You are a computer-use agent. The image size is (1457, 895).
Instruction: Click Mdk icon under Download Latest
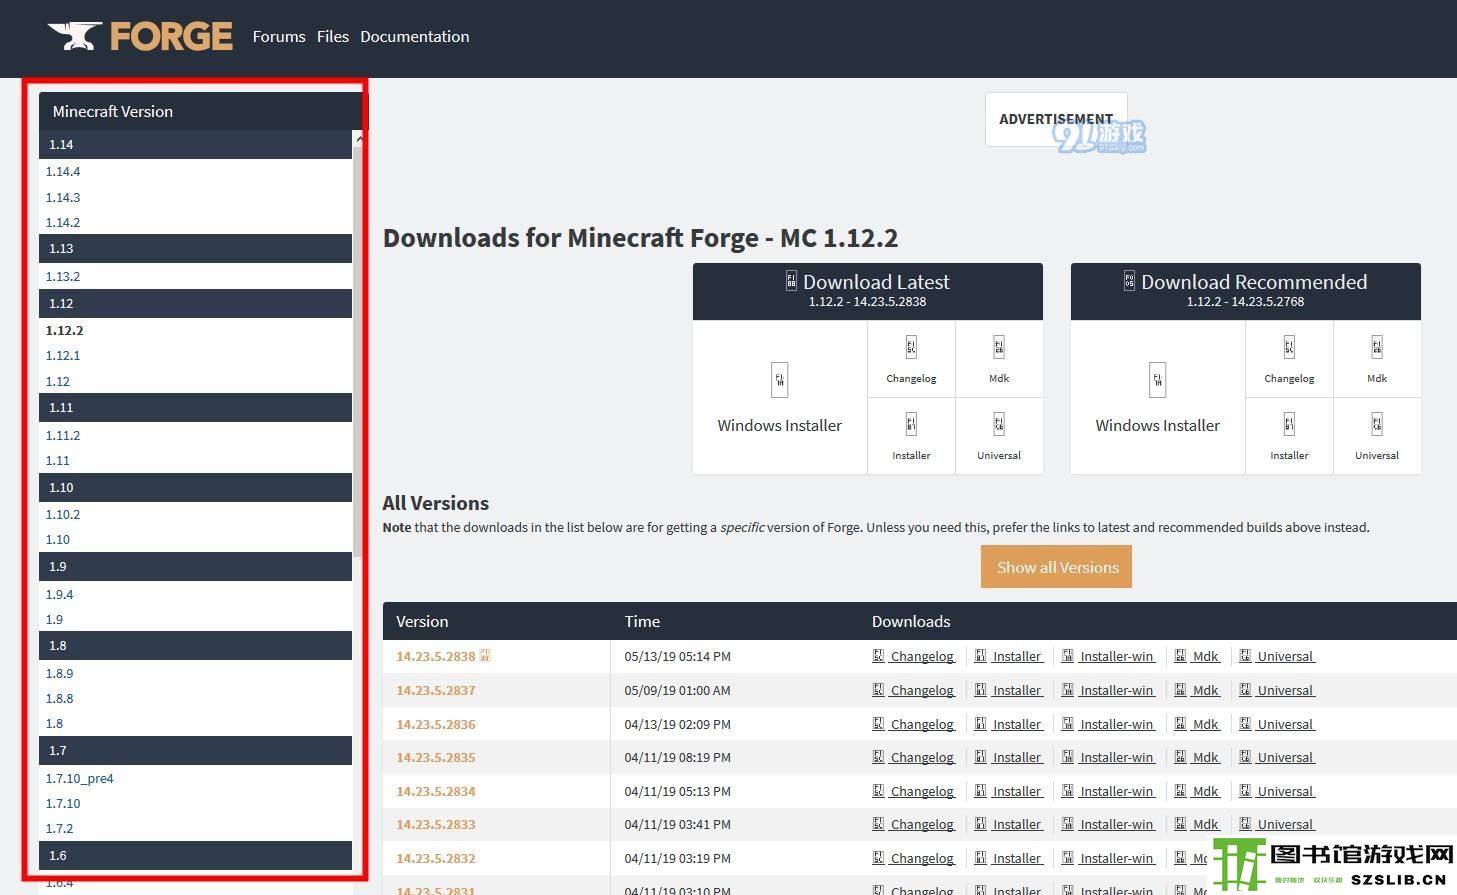(x=999, y=347)
